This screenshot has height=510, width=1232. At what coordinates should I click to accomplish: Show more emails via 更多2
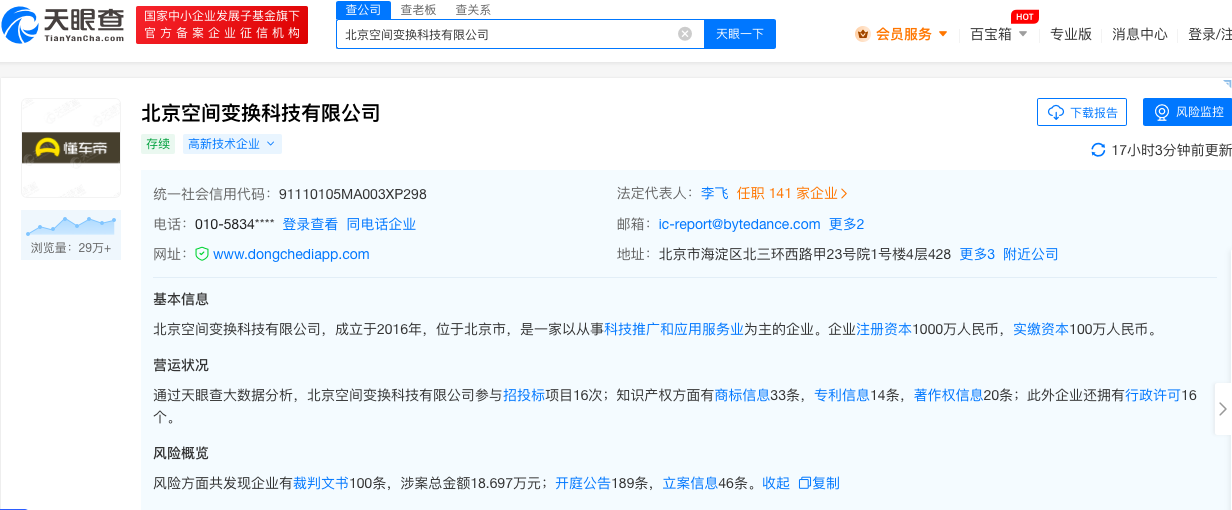(x=846, y=224)
